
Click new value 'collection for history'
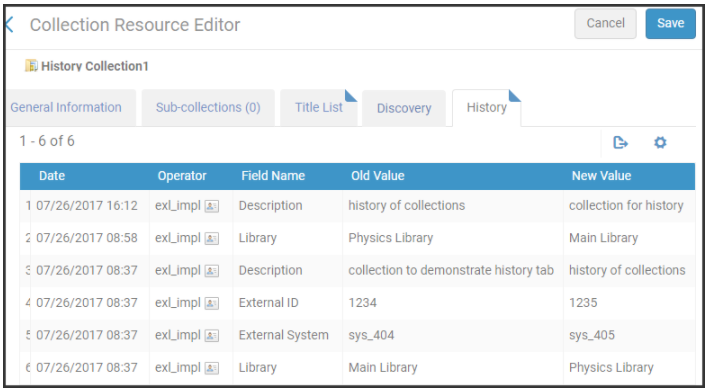(626, 206)
